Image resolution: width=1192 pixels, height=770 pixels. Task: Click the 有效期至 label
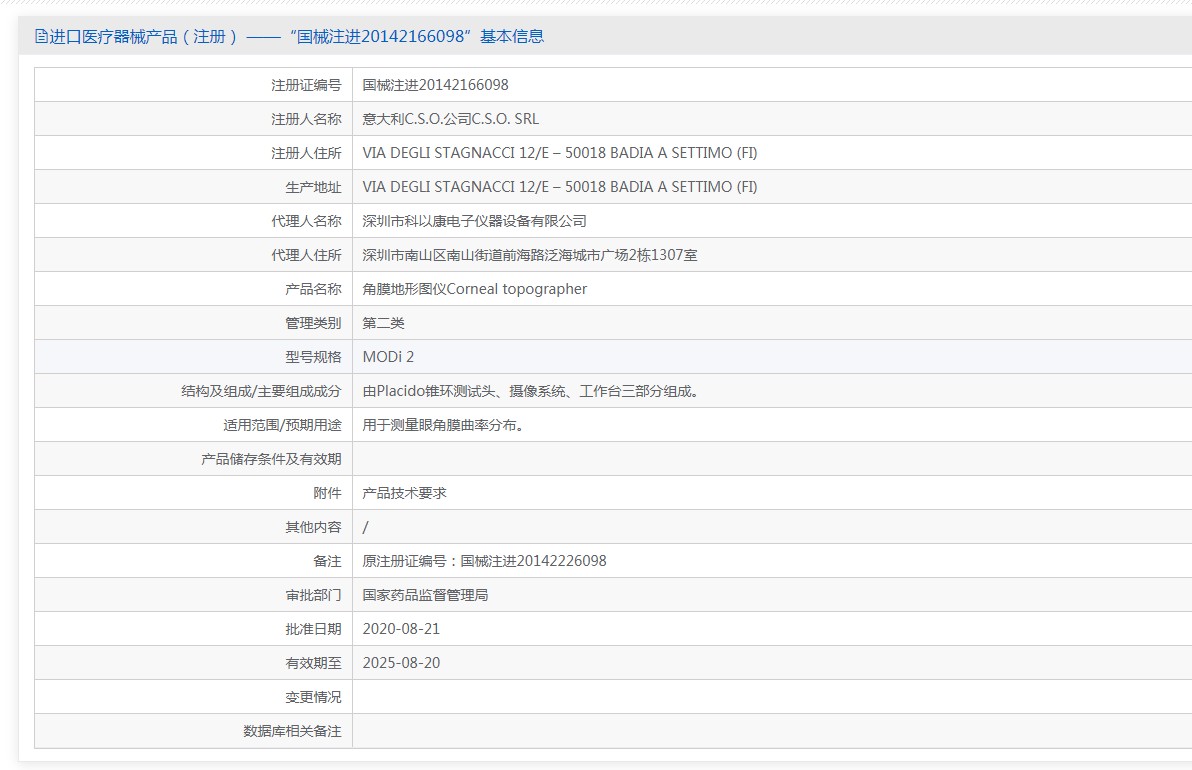click(x=313, y=664)
